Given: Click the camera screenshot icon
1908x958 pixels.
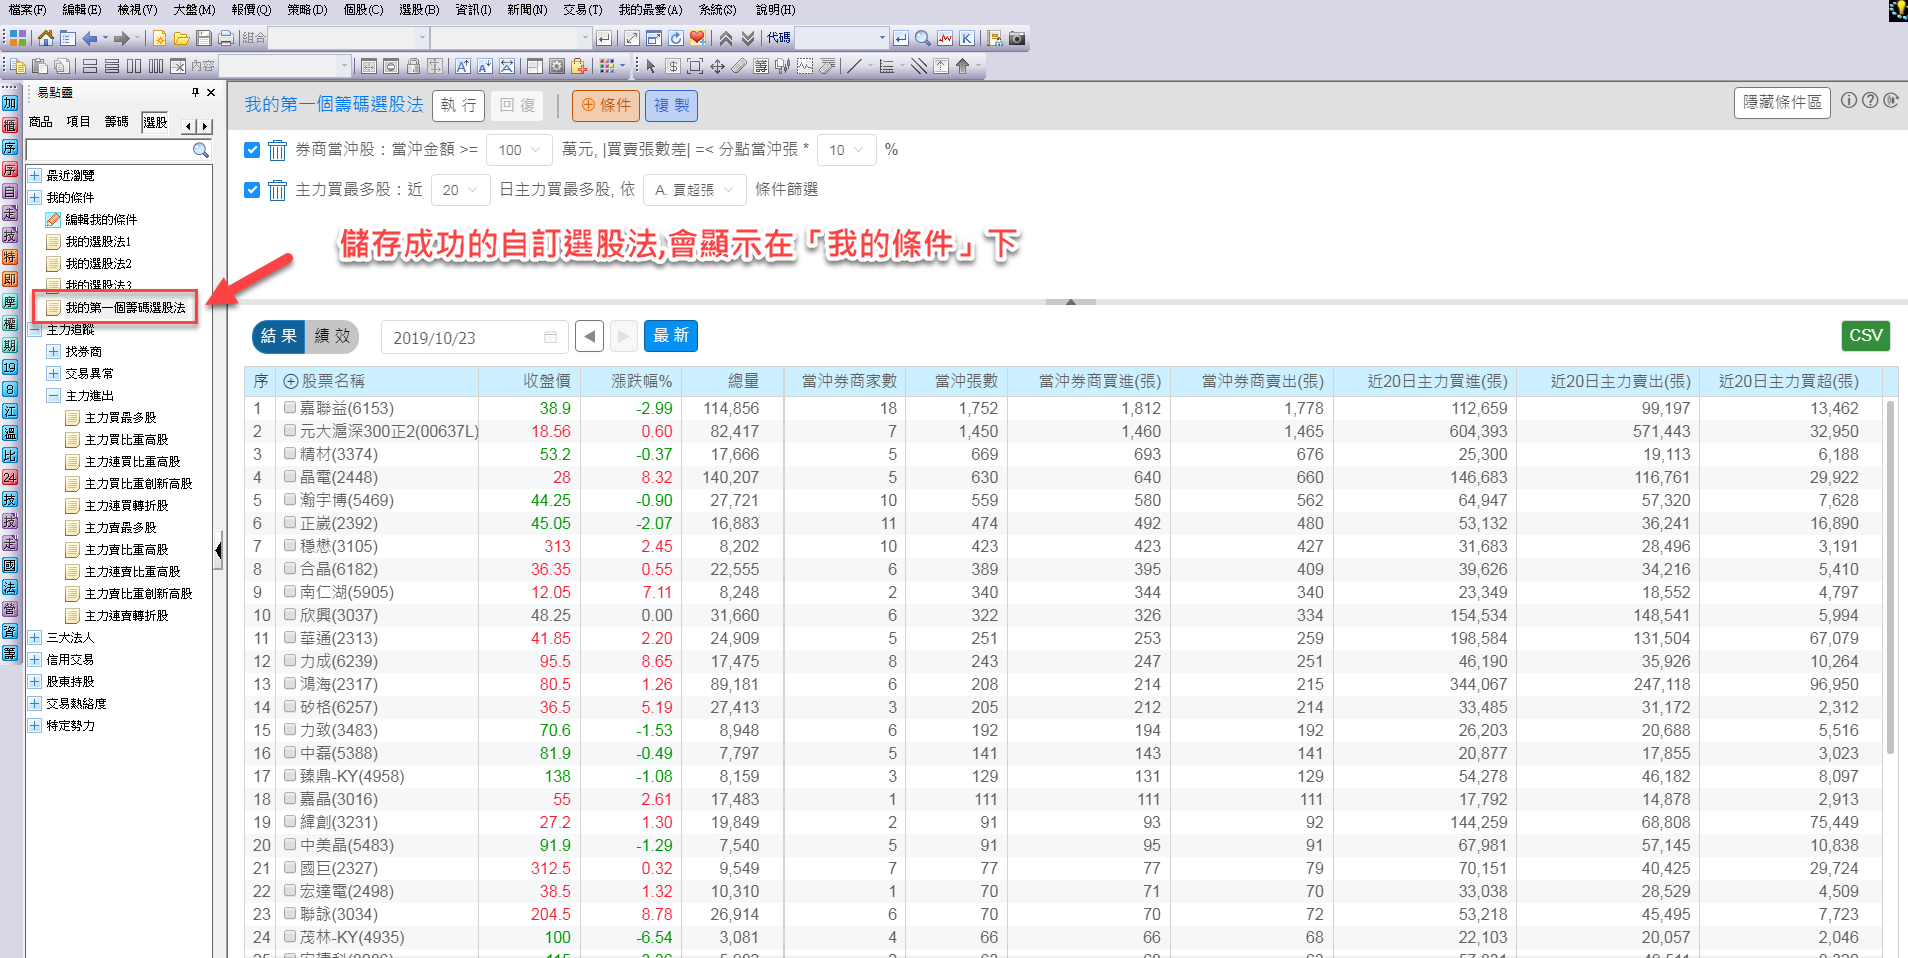Looking at the screenshot, I should coord(1017,38).
